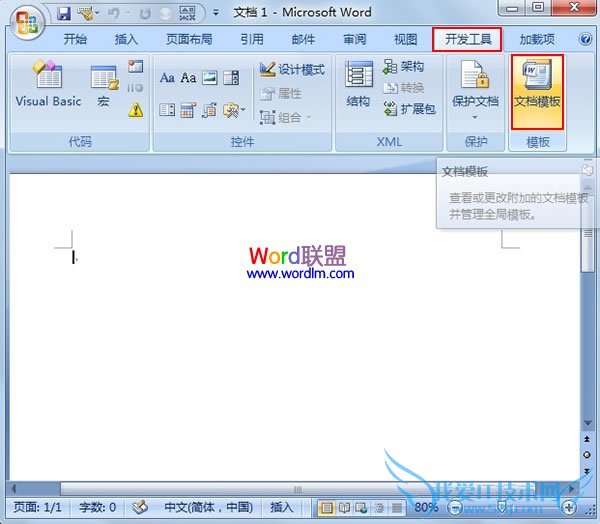Image resolution: width=600 pixels, height=524 pixels.
Task: Click Previous Page double-arrow button
Action: coord(587,439)
